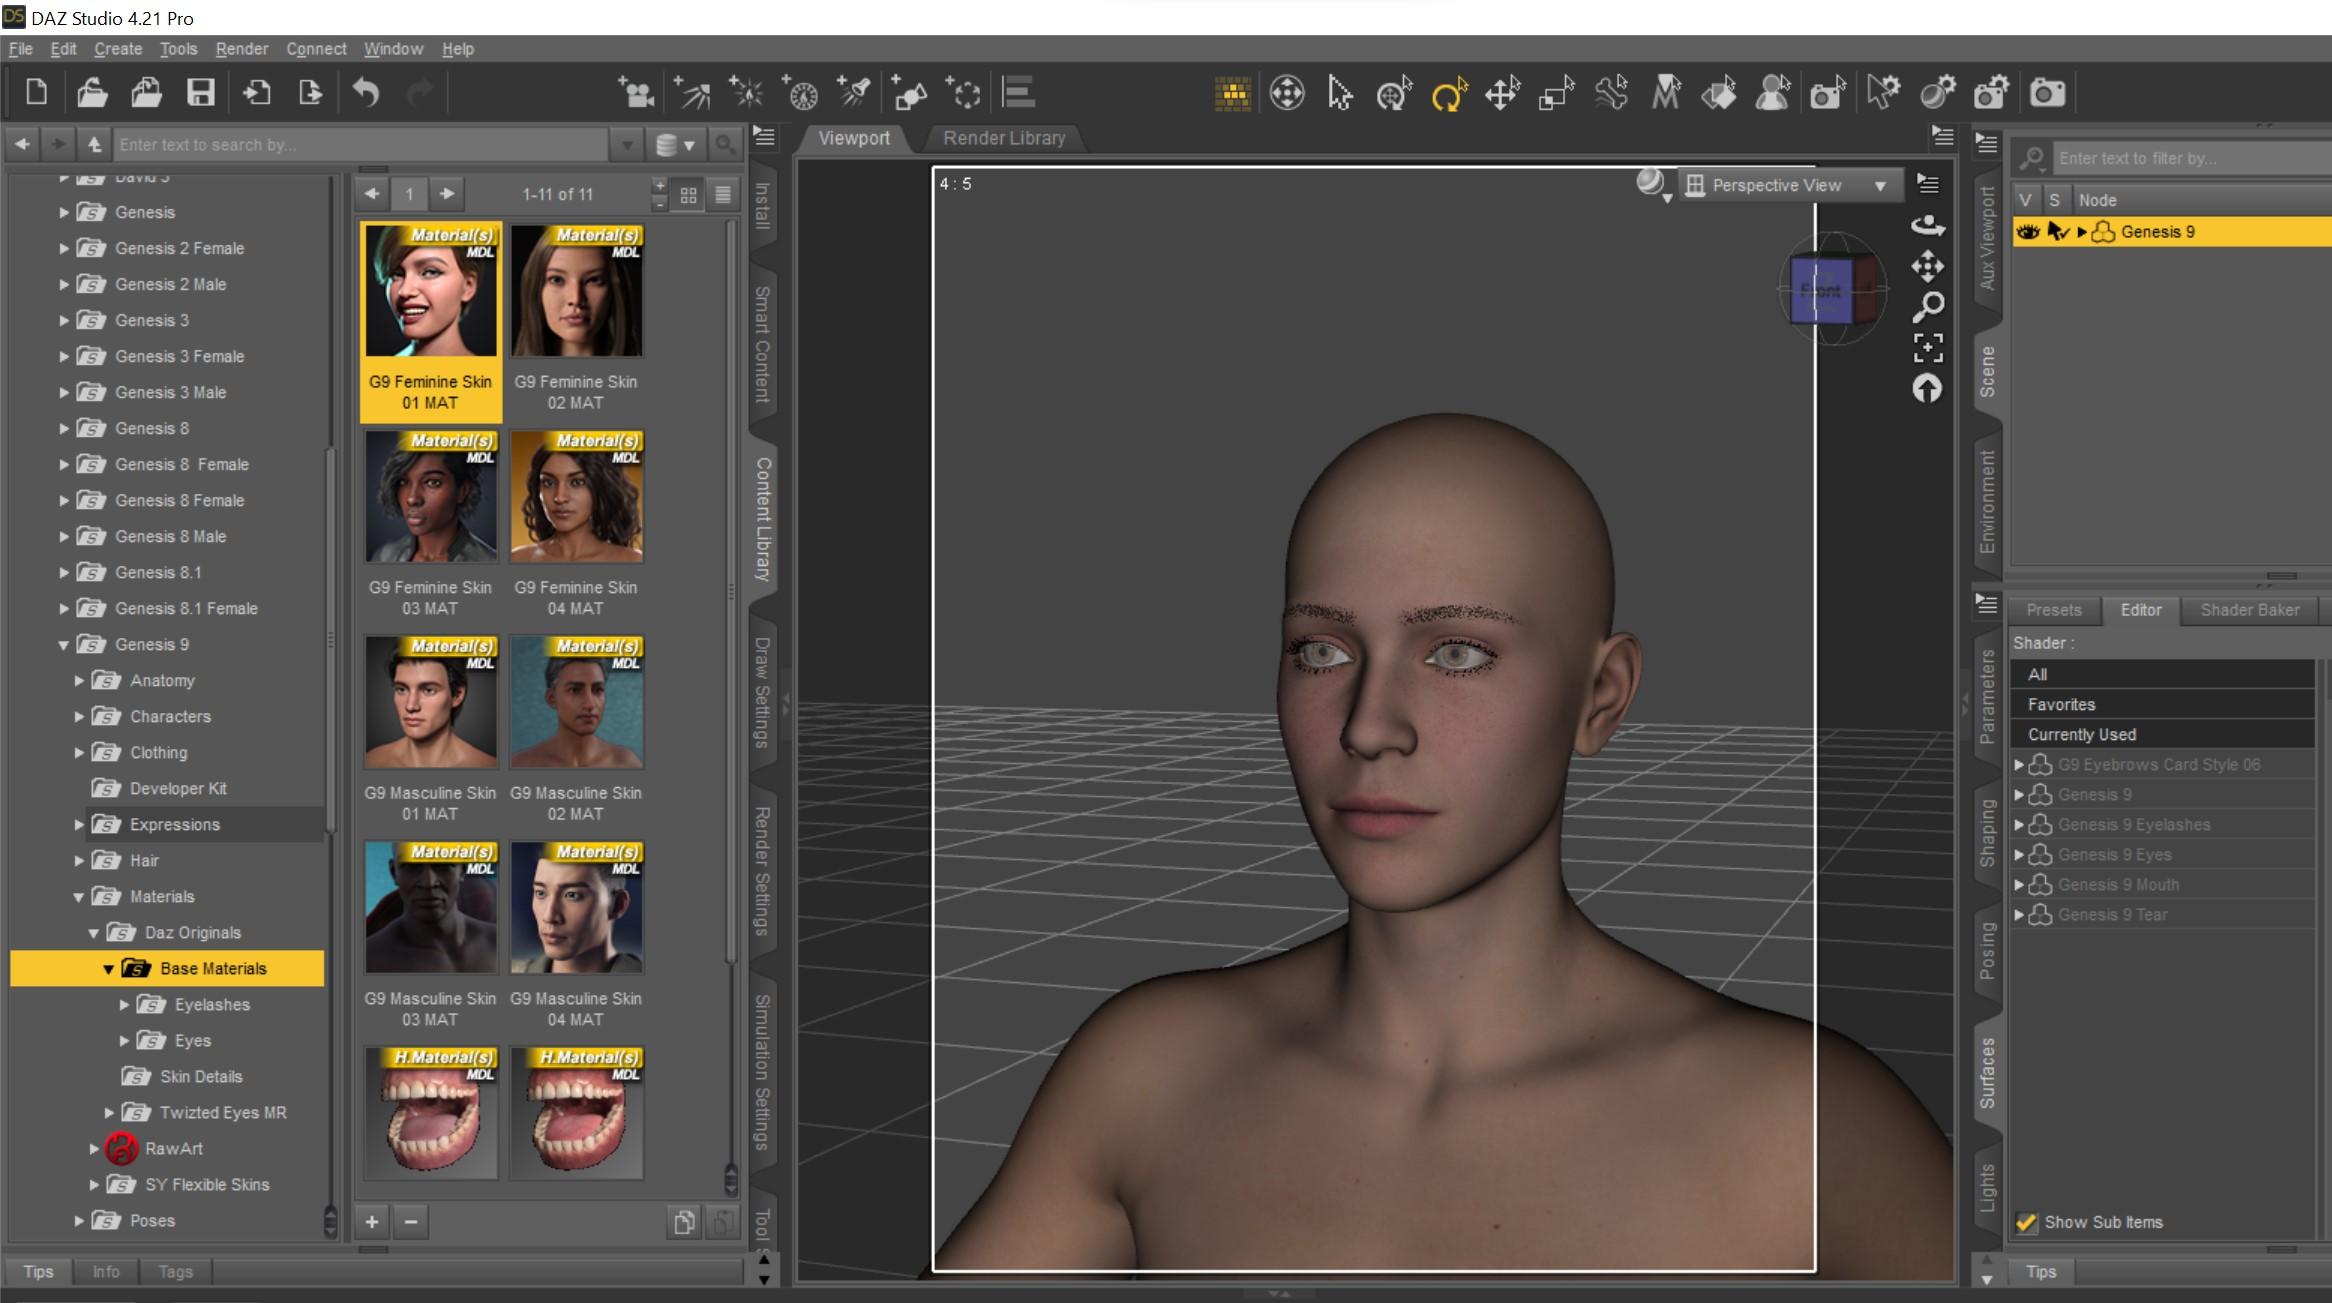
Task: Toggle selectability arrow of Genesis 9 node
Action: point(2057,232)
